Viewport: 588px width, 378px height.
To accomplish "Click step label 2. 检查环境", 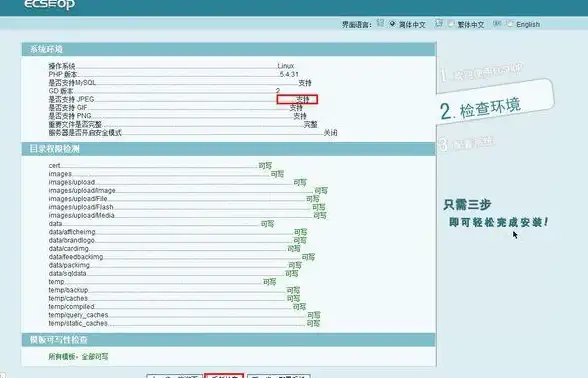I will point(481,109).
